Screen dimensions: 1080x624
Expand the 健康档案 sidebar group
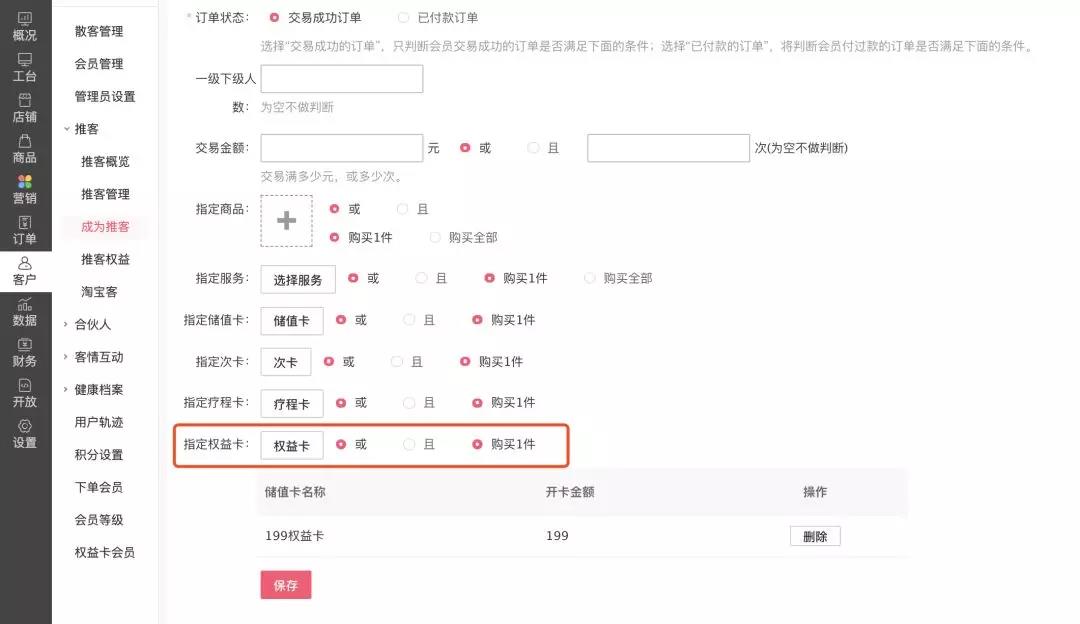[66, 389]
